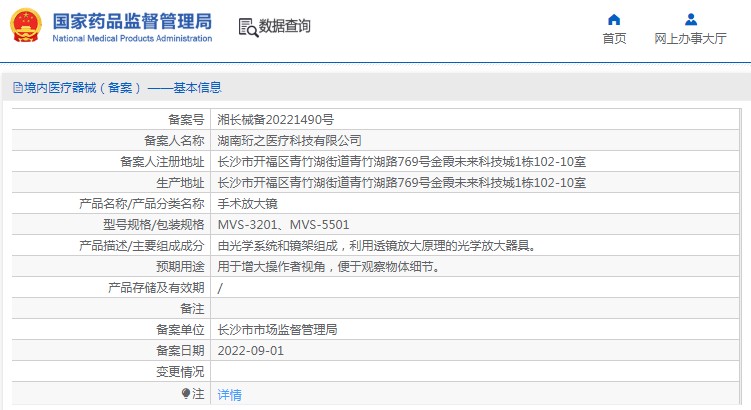Select filing date 2022-09-01
Image resolution: width=751 pixels, height=410 pixels.
pos(250,351)
